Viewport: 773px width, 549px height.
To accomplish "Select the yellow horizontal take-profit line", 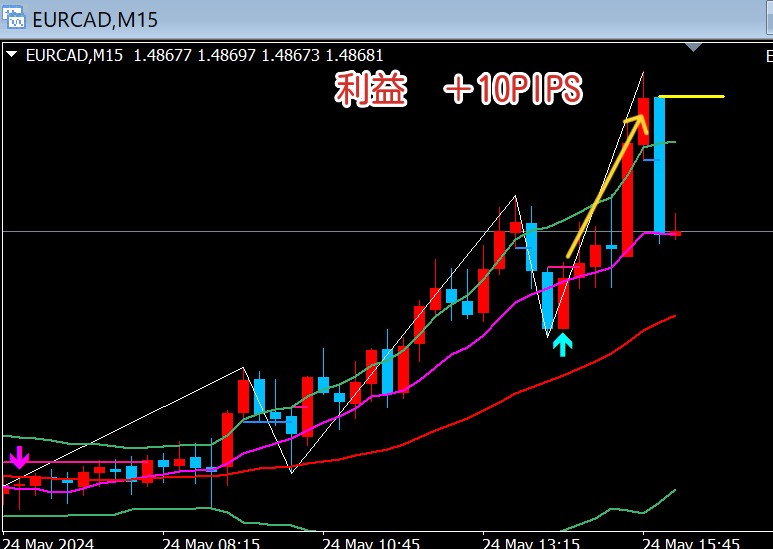I will [x=692, y=97].
